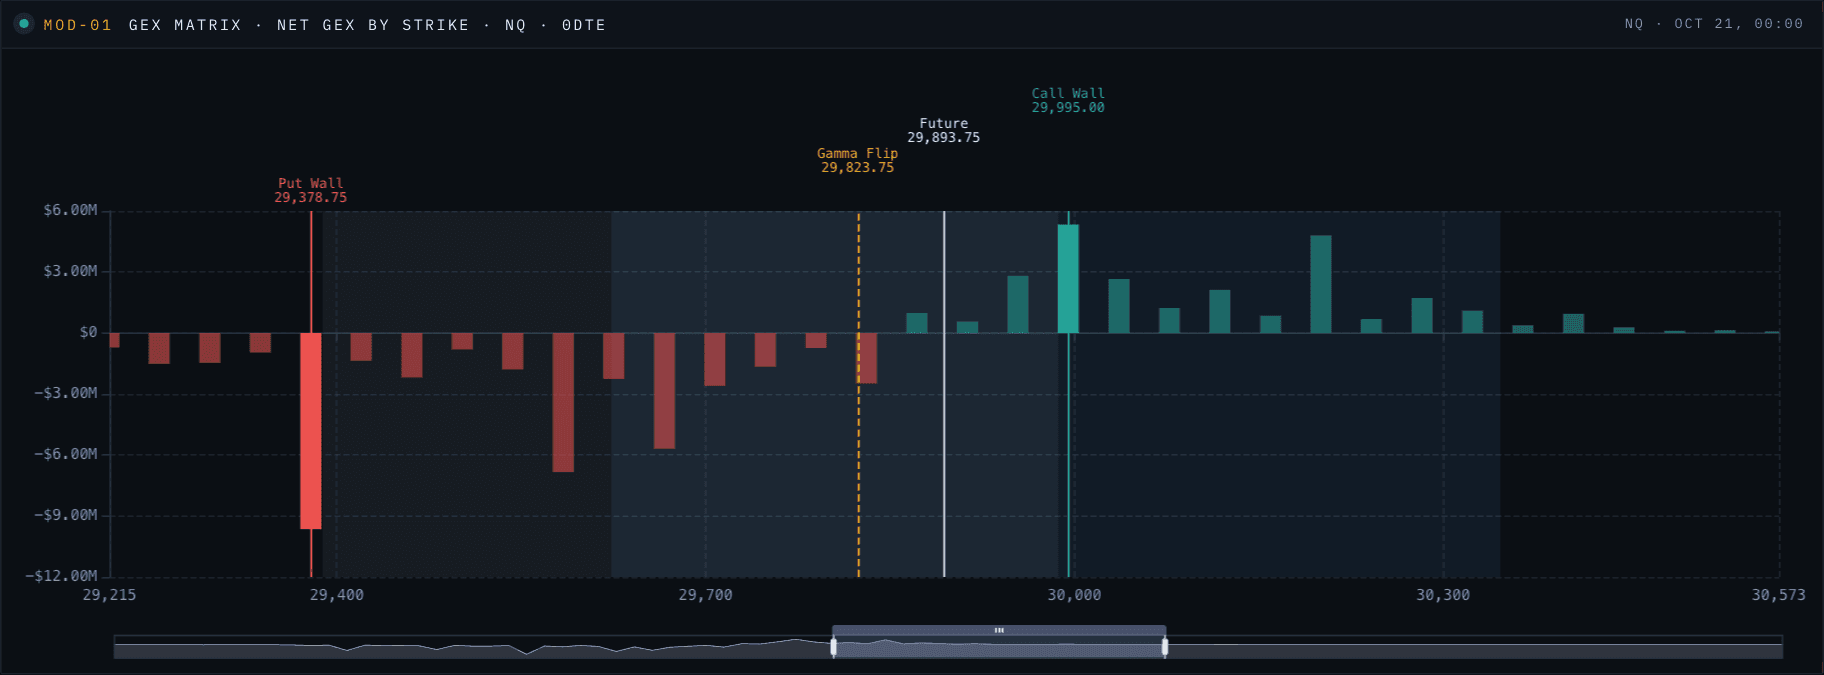Select the teal bar immediately right of Call Wall bar

coord(1119,306)
